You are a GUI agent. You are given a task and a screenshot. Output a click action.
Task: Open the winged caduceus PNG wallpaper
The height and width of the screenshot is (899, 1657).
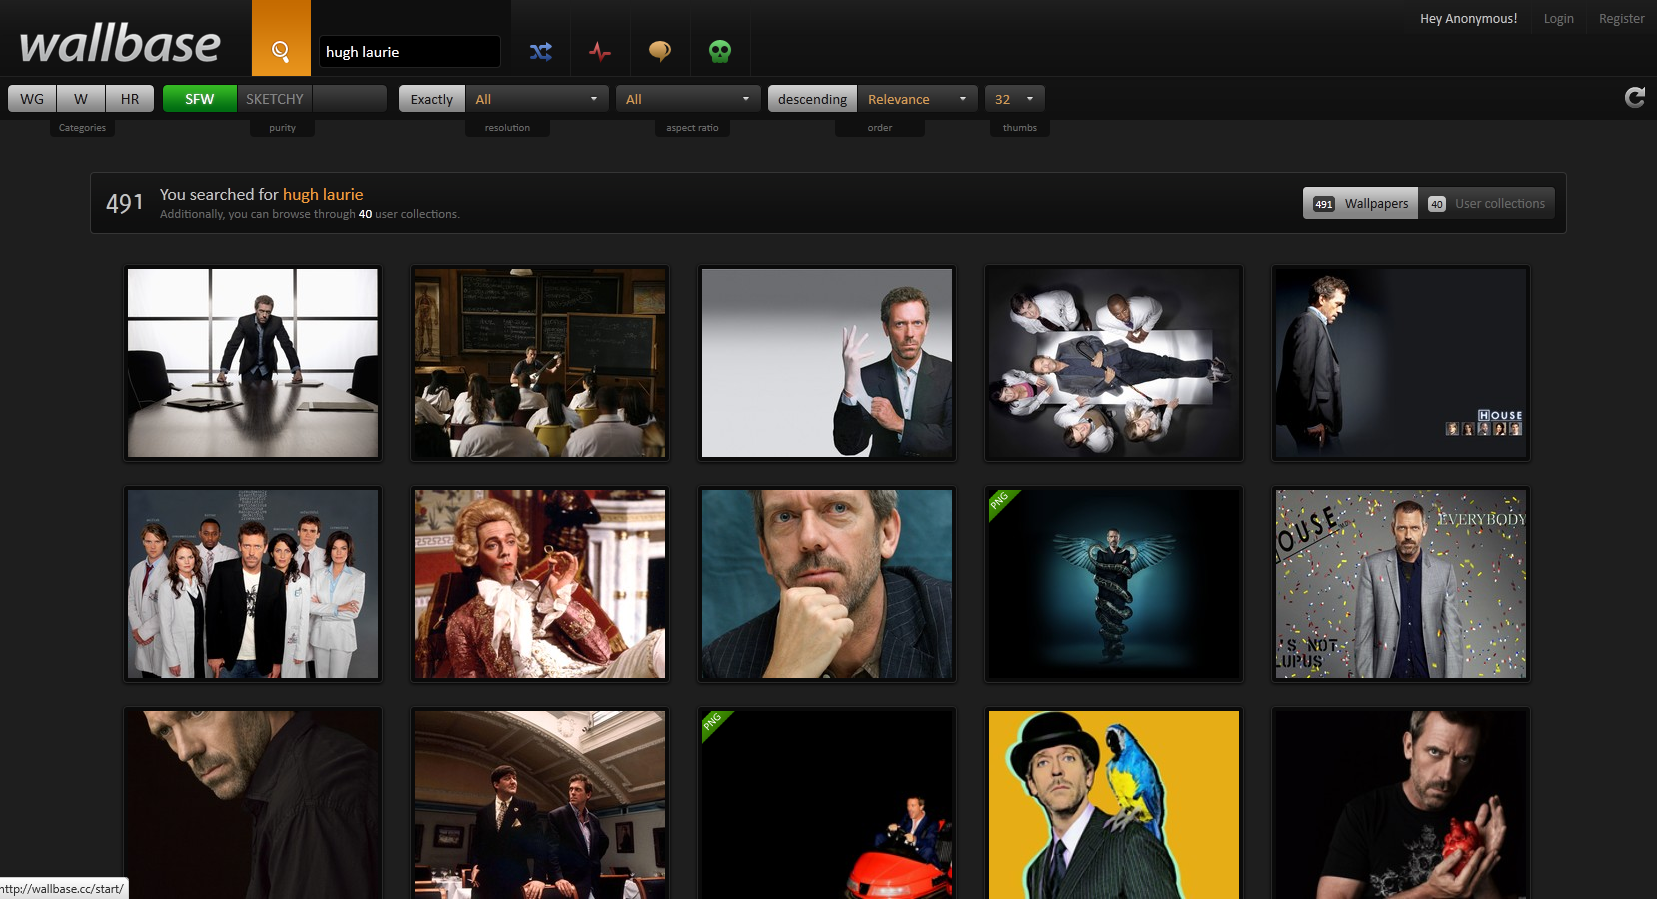pos(1114,584)
